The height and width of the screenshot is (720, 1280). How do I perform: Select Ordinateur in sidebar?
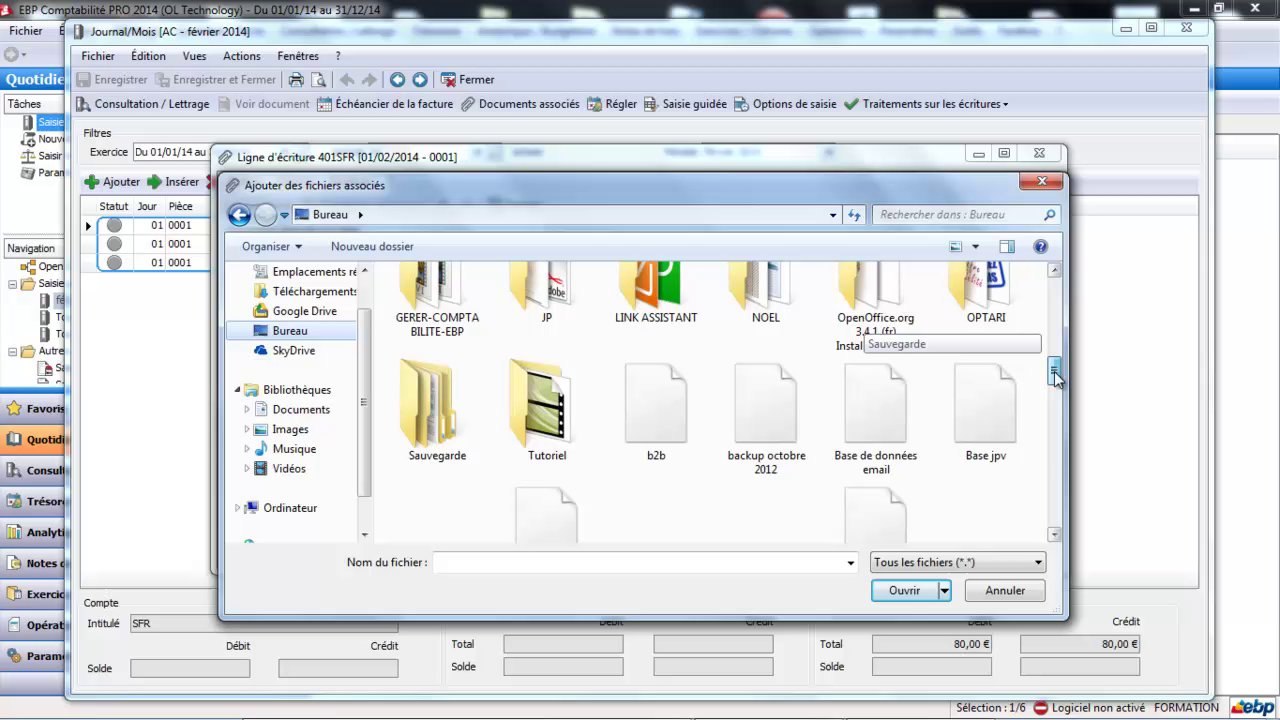[280, 508]
